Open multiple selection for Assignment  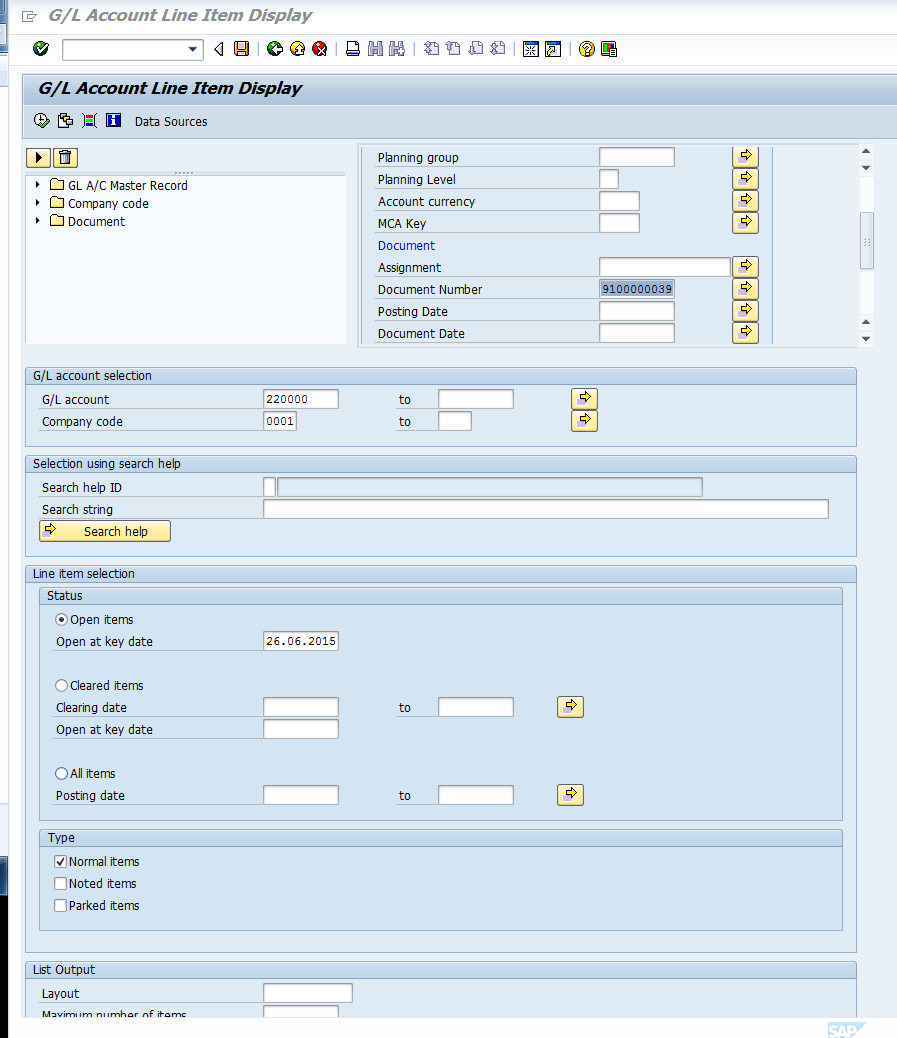click(745, 267)
